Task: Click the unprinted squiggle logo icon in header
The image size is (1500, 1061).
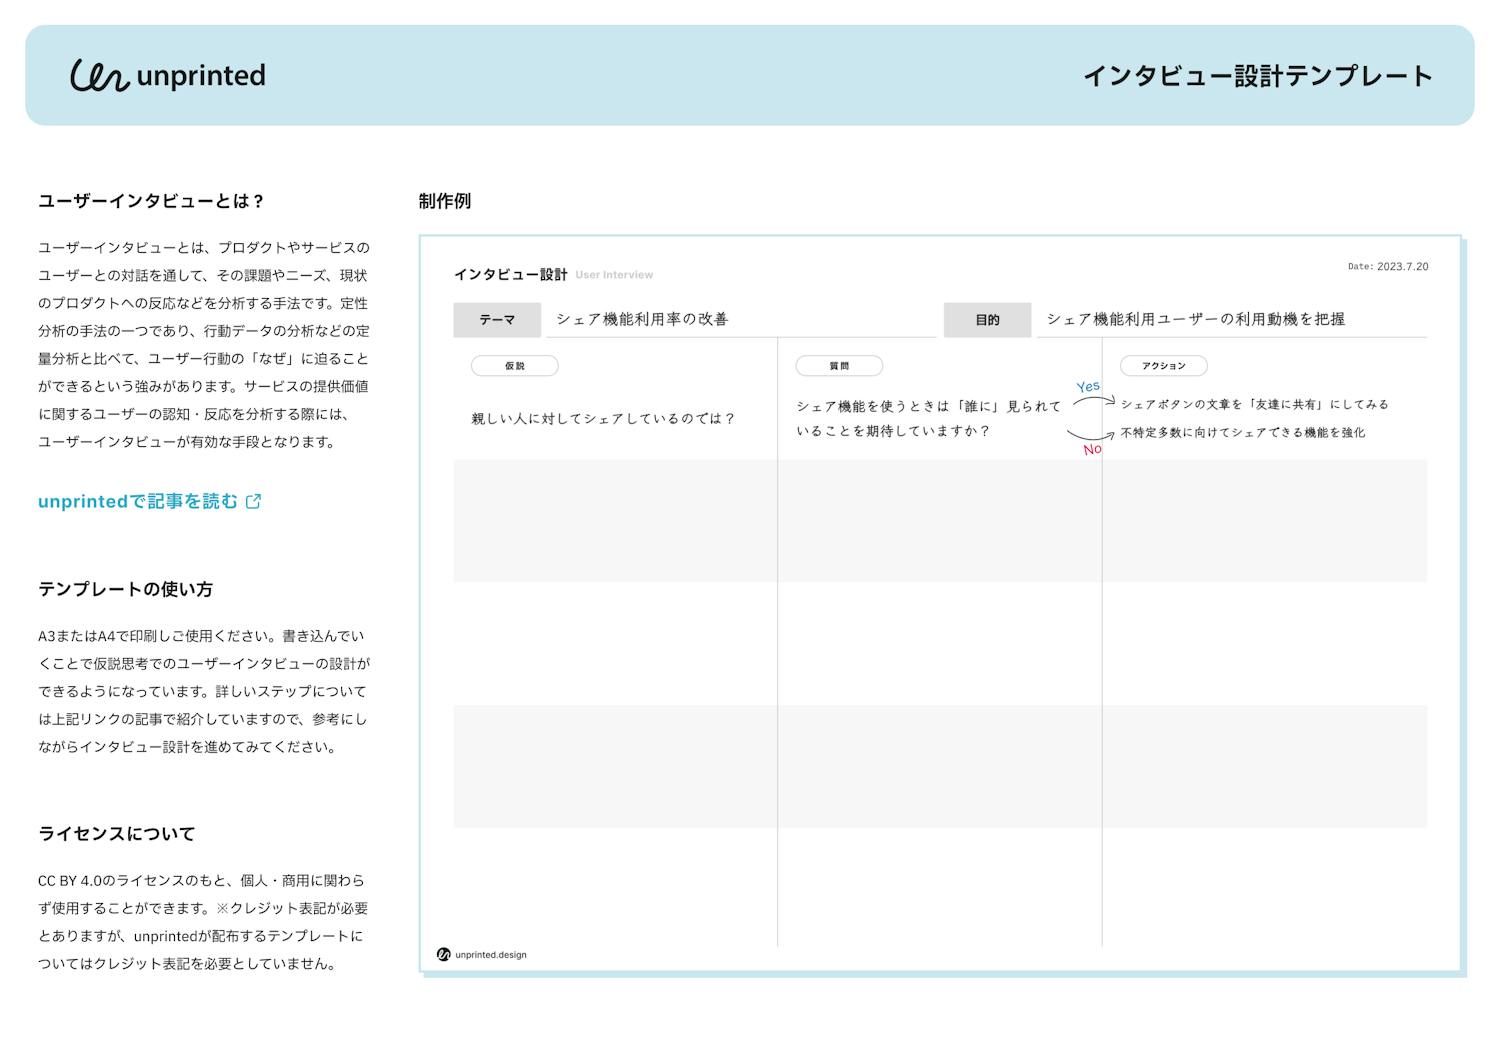Action: [x=99, y=76]
